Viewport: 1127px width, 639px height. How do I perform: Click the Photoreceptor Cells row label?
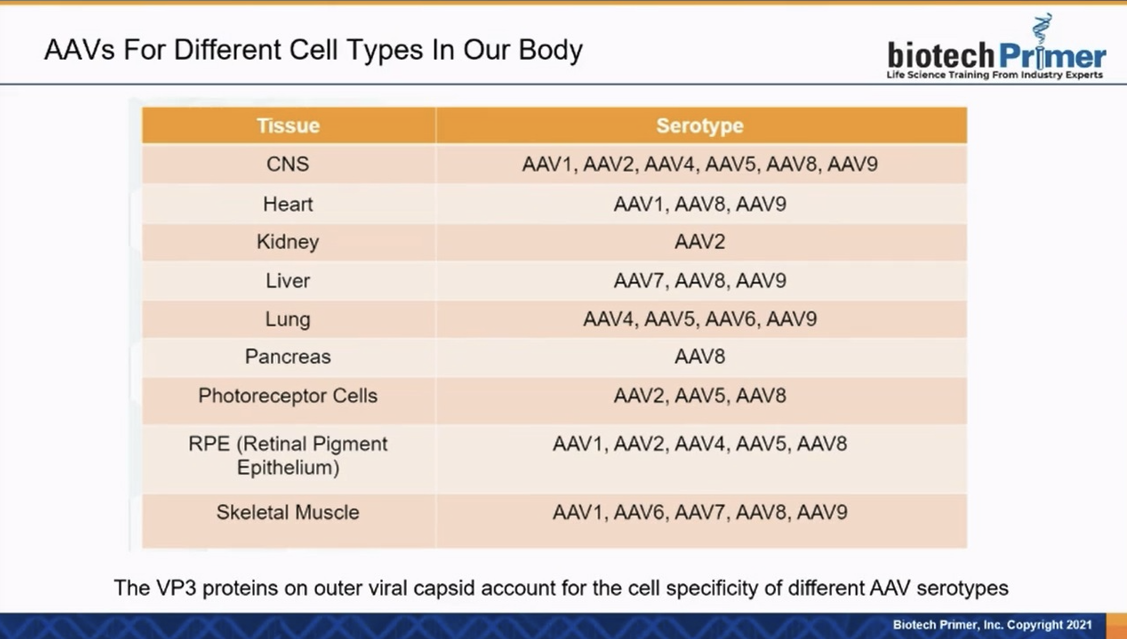click(x=288, y=396)
